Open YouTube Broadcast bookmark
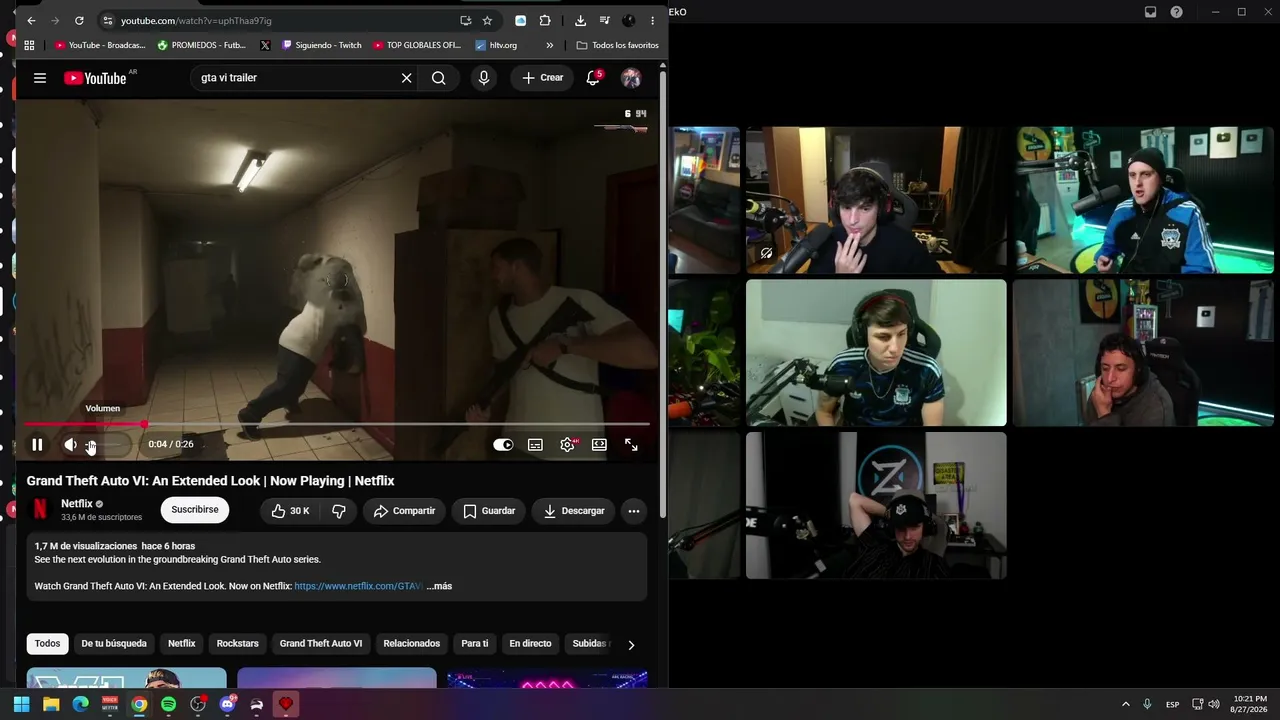This screenshot has width=1280, height=720. click(x=100, y=45)
